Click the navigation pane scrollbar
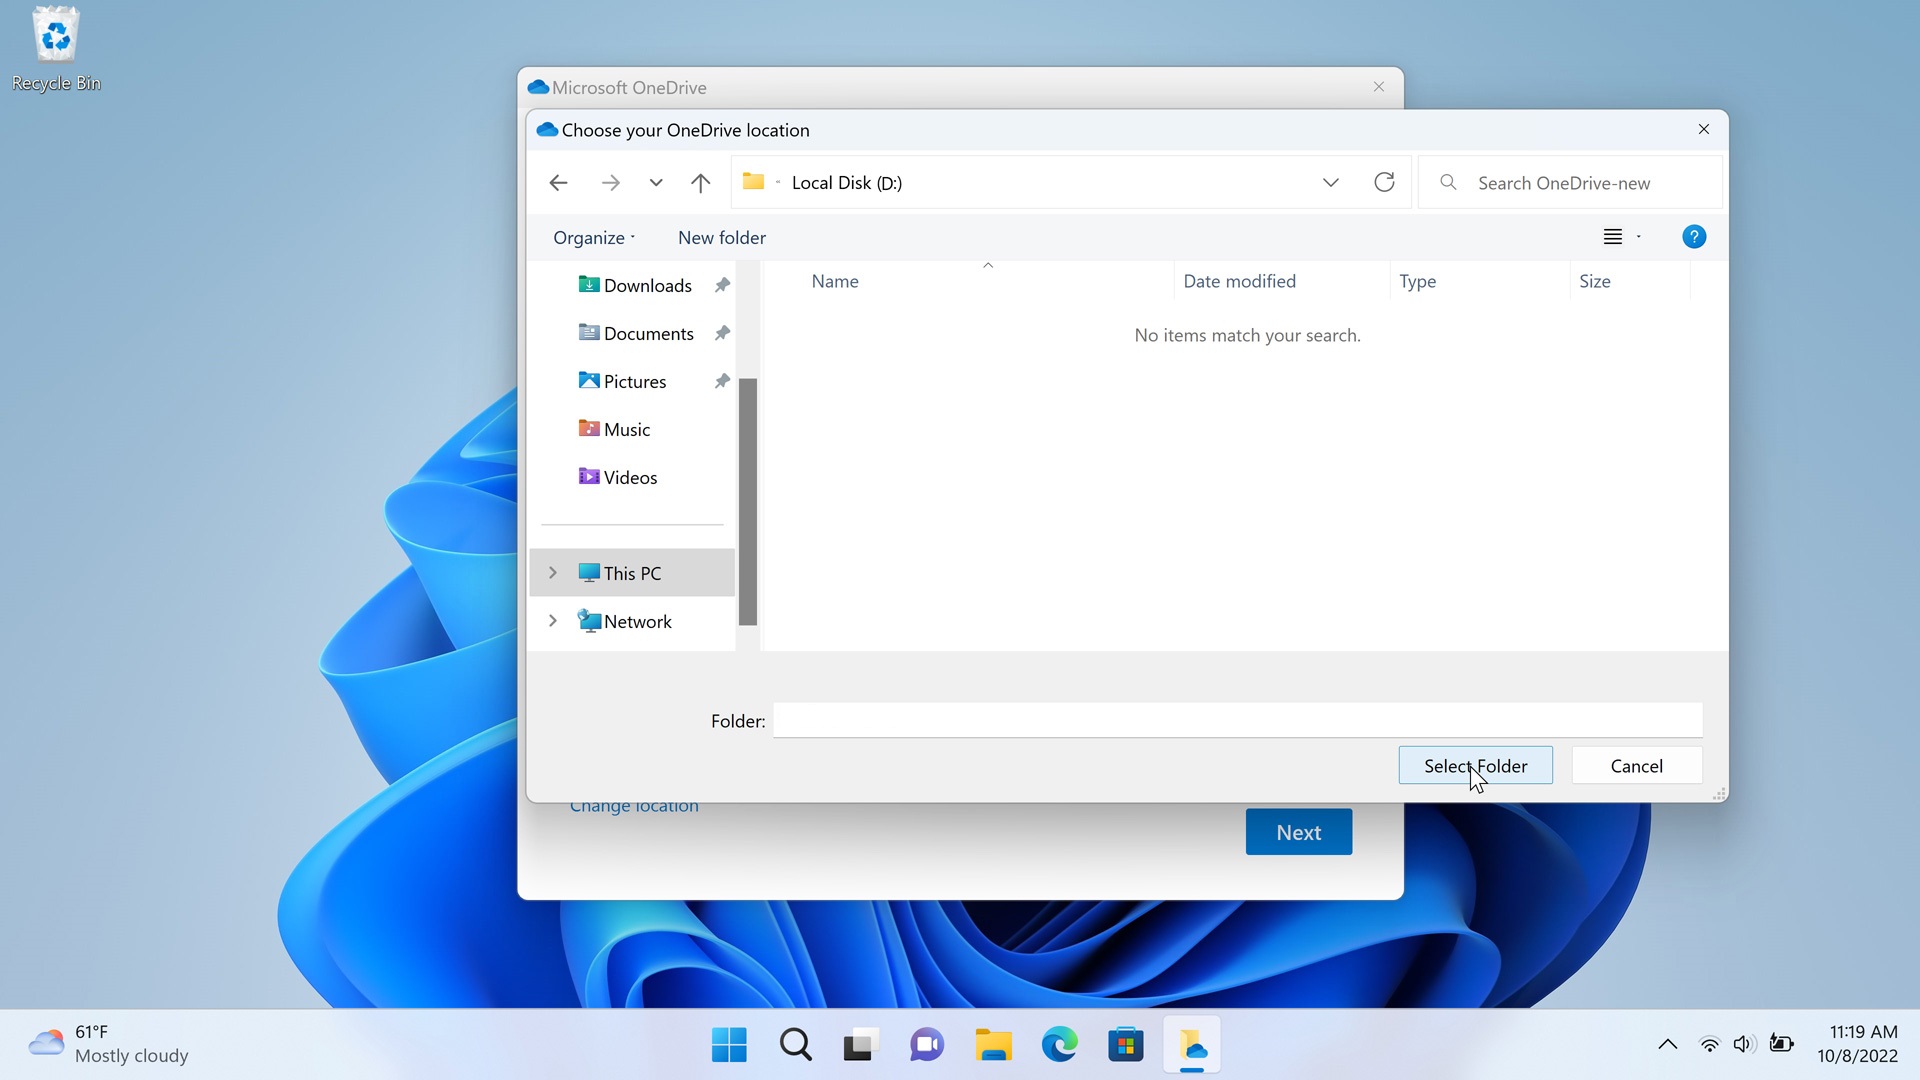 (x=747, y=500)
